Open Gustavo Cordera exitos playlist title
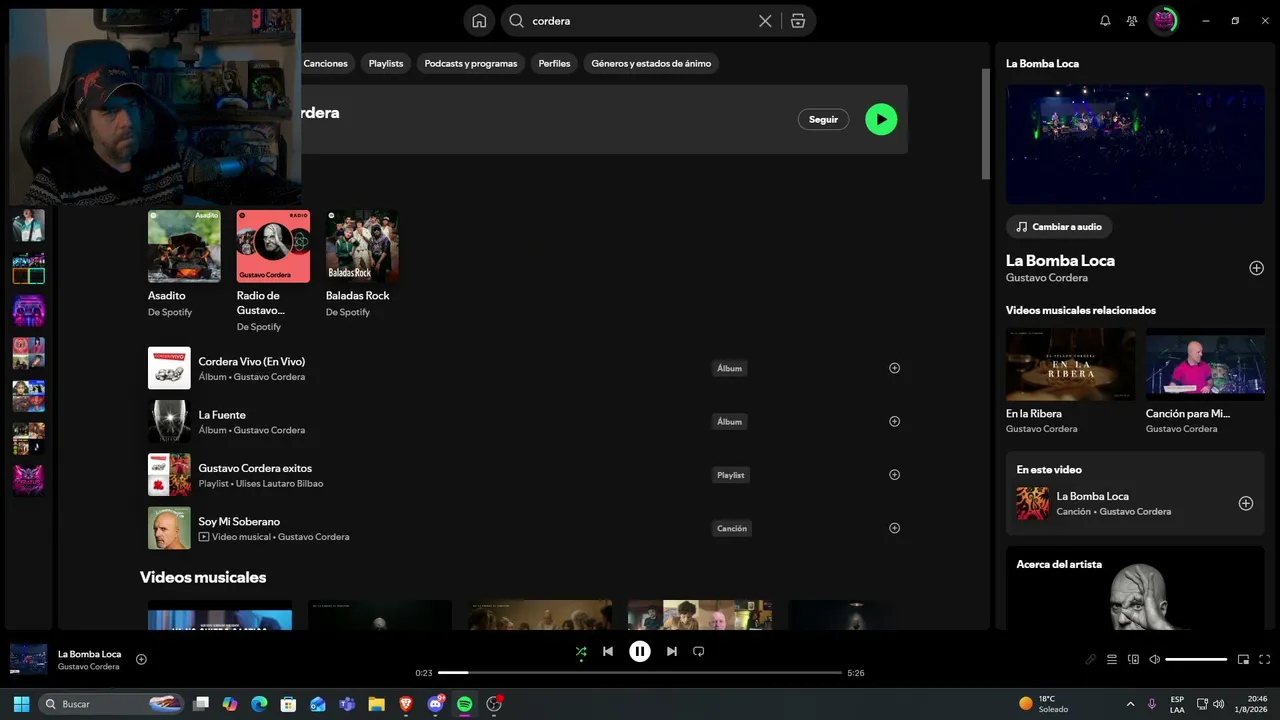Image resolution: width=1280 pixels, height=720 pixels. 255,468
